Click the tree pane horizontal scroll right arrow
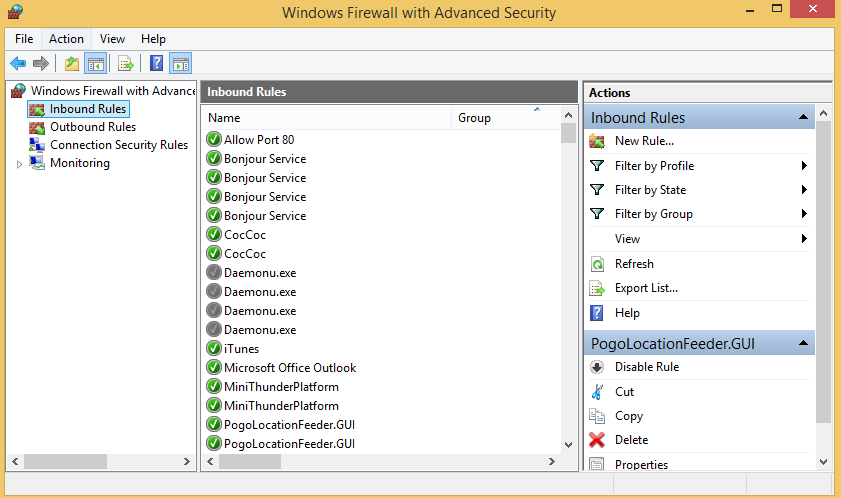Viewport: 841px width, 498px height. point(187,462)
